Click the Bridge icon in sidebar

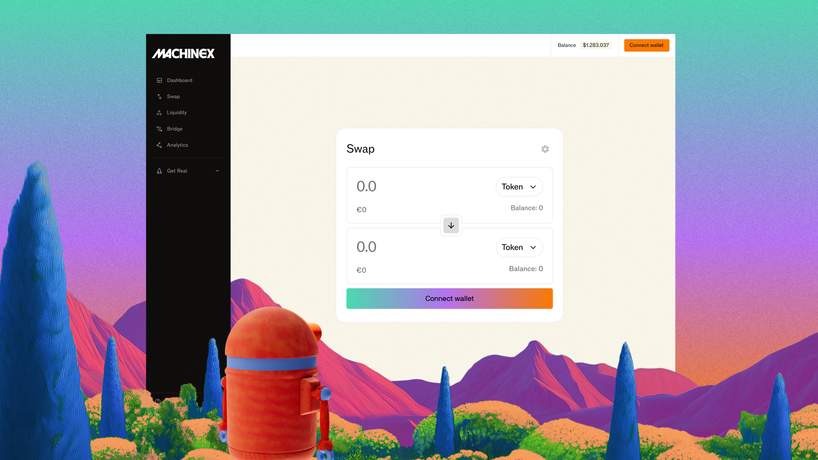[159, 129]
